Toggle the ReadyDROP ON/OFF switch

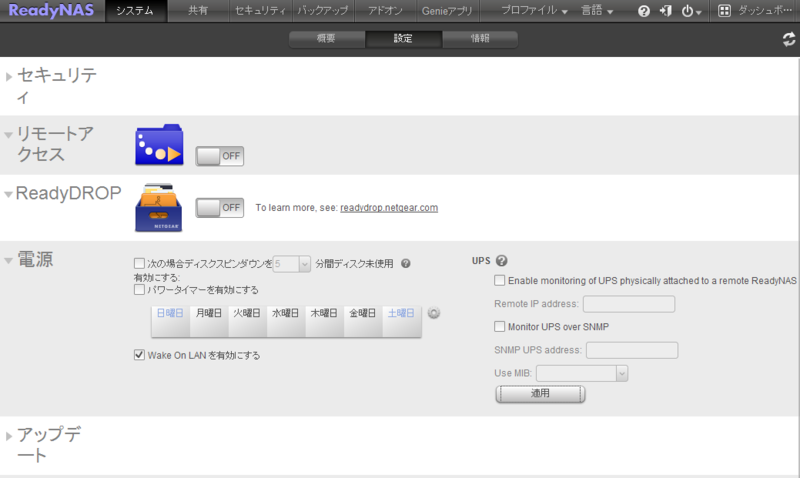220,208
